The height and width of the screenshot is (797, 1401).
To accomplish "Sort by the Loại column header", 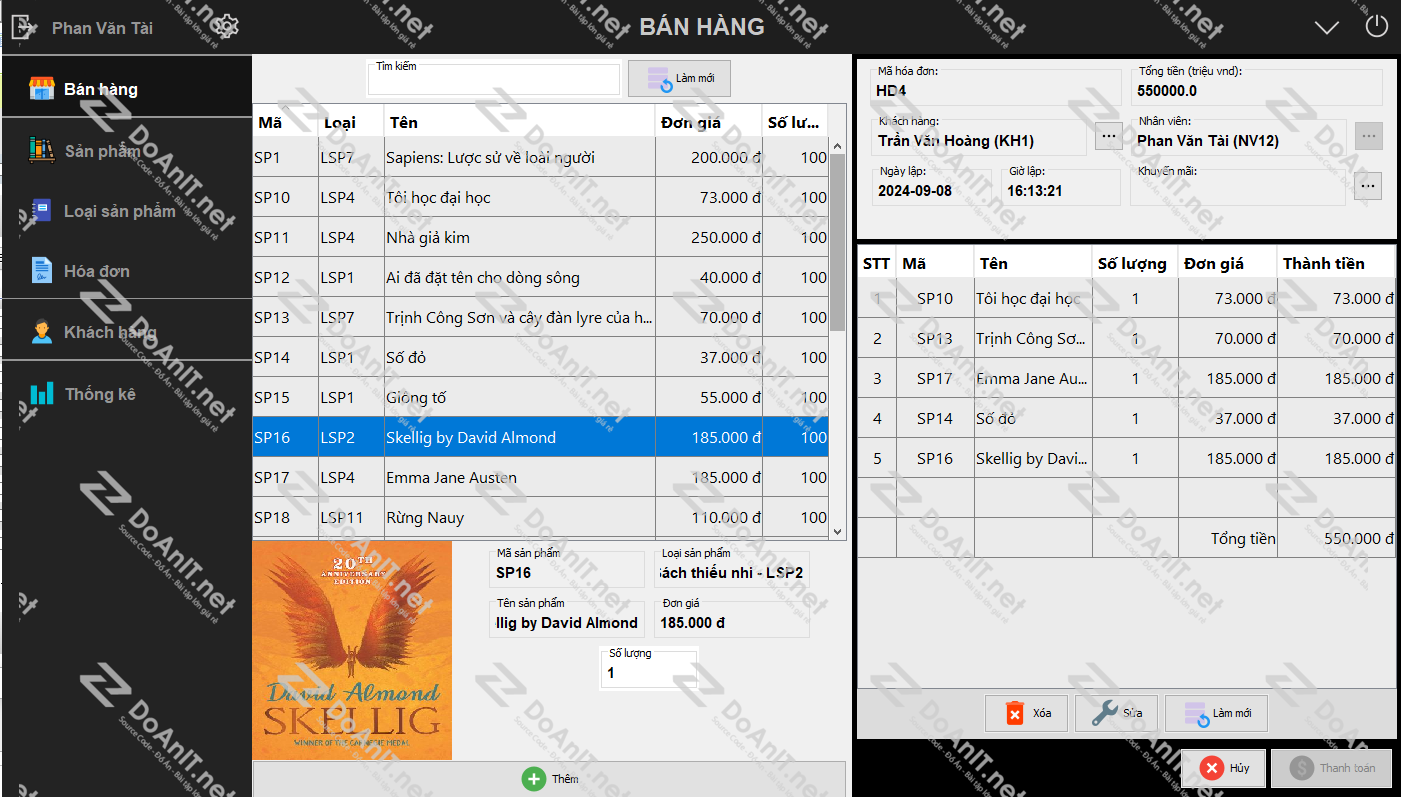I will tap(351, 122).
